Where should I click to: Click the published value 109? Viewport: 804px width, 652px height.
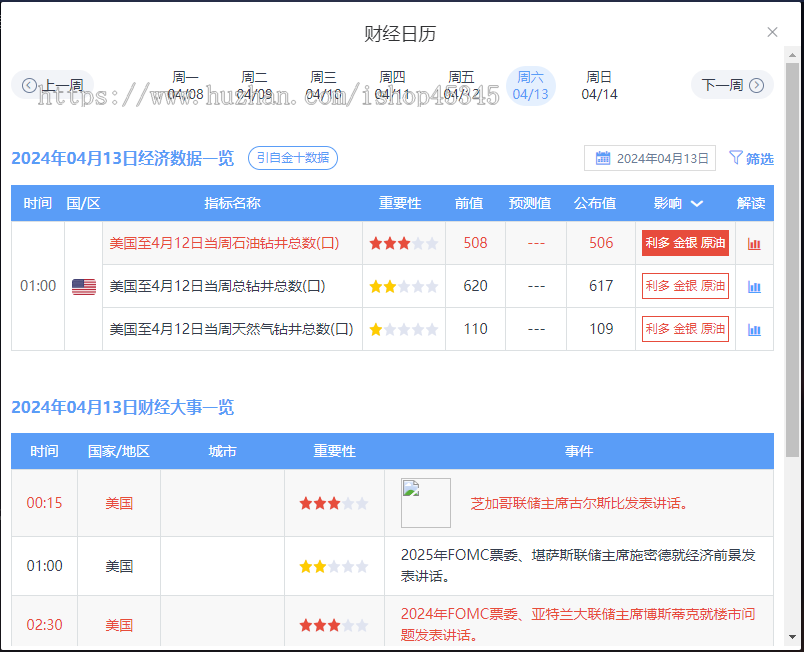[601, 329]
